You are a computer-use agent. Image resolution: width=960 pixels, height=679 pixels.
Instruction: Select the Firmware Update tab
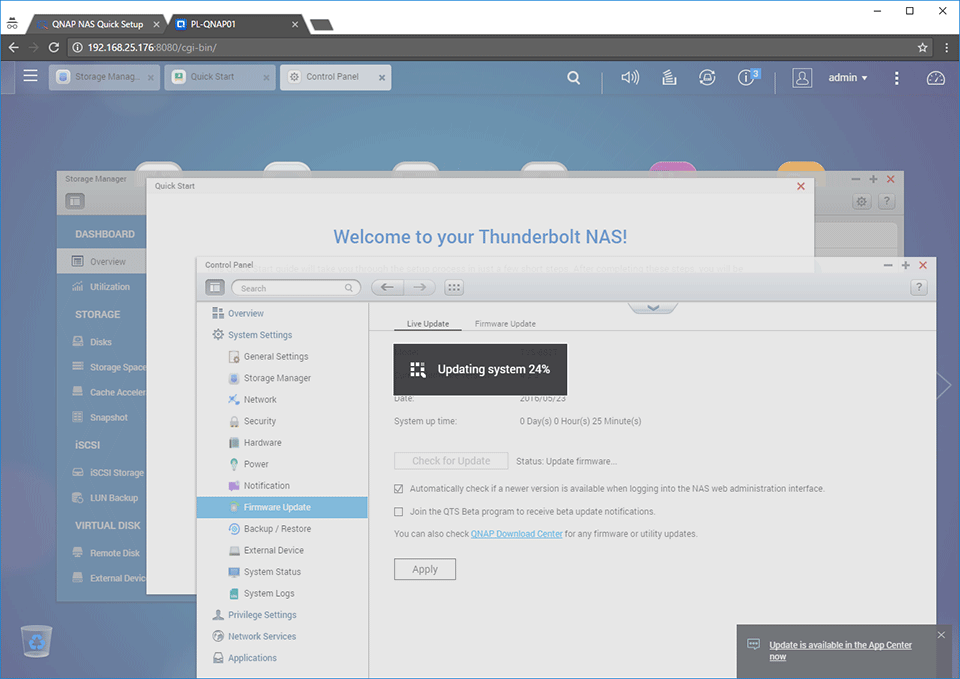point(505,323)
